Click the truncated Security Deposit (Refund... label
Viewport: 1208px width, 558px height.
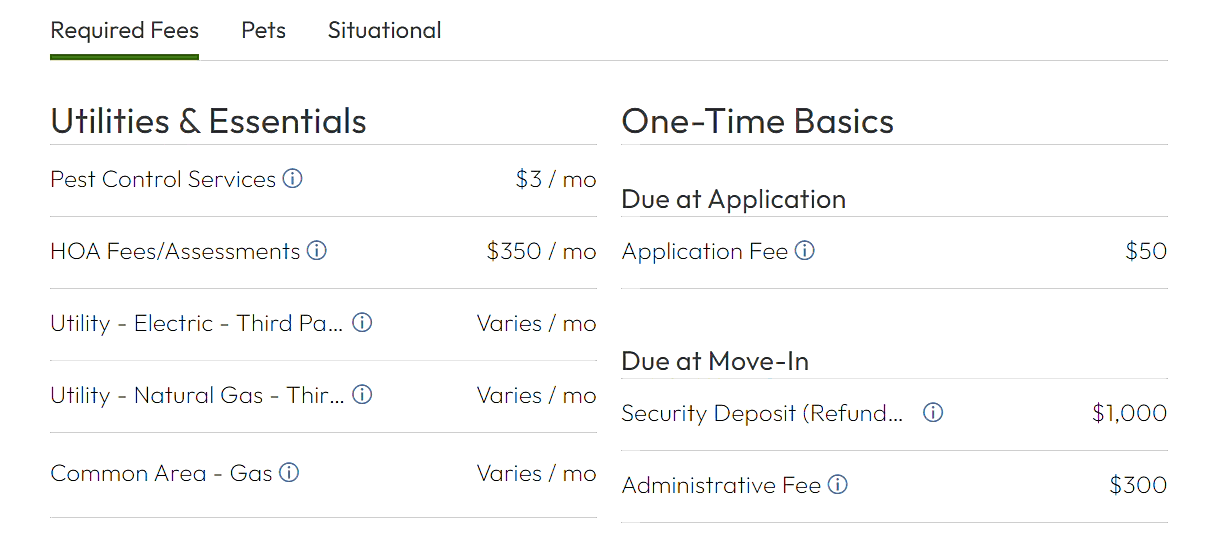tap(762, 413)
